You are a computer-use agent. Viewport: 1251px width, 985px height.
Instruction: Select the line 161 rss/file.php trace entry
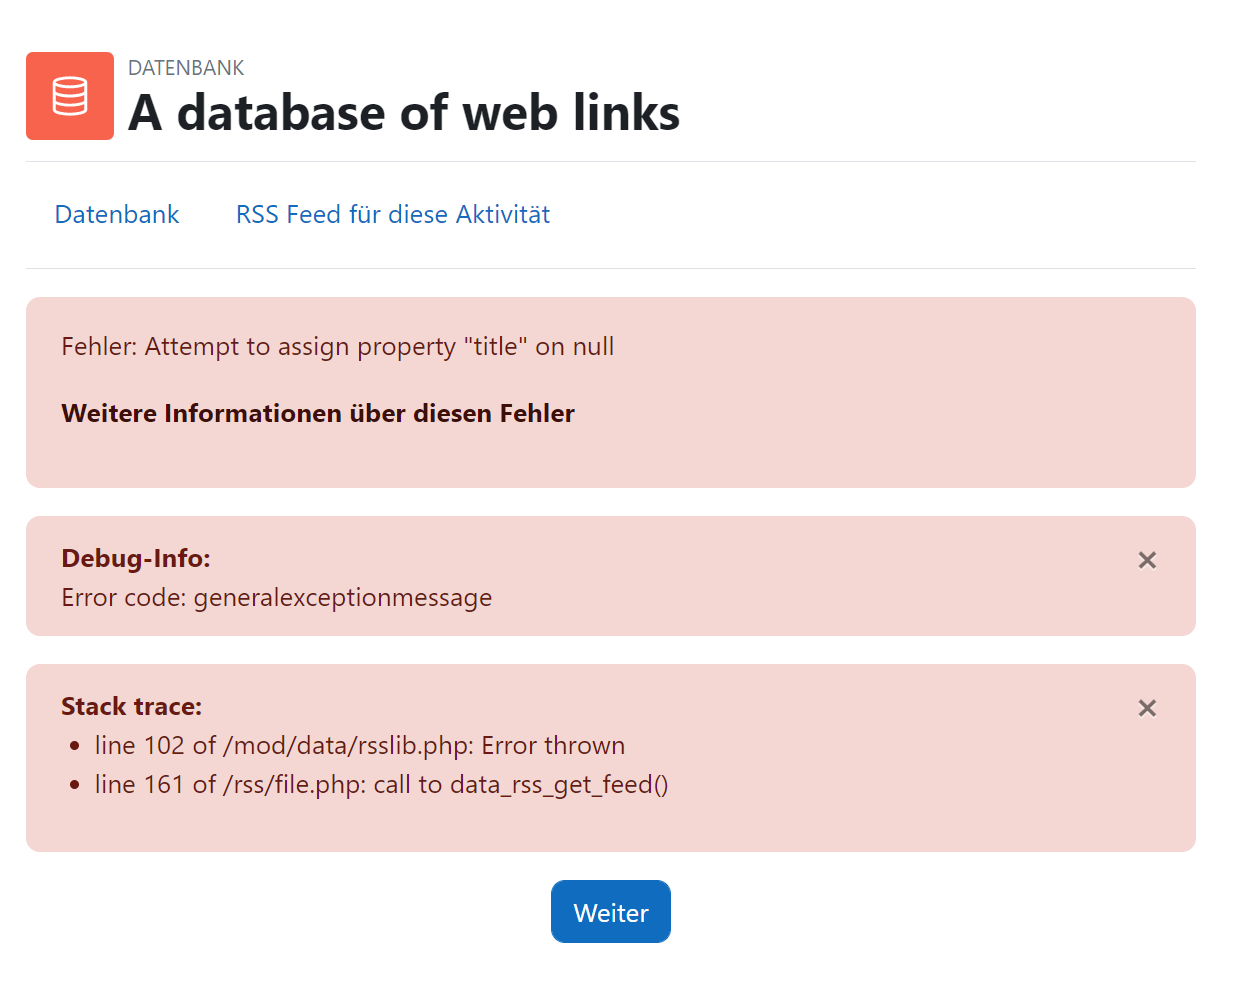pyautogui.click(x=382, y=785)
